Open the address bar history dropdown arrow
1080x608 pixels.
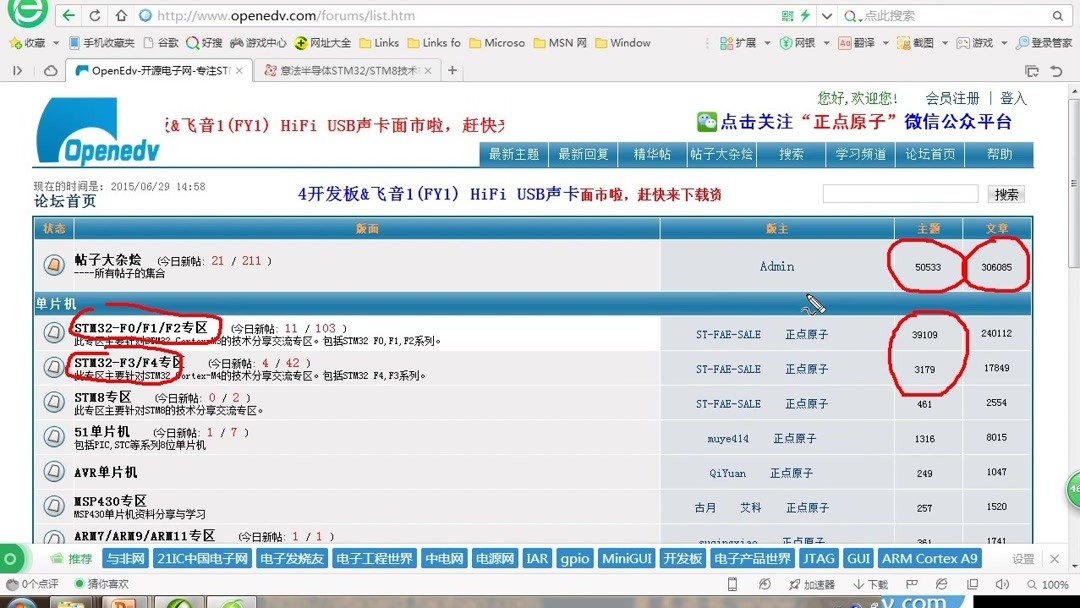click(827, 15)
